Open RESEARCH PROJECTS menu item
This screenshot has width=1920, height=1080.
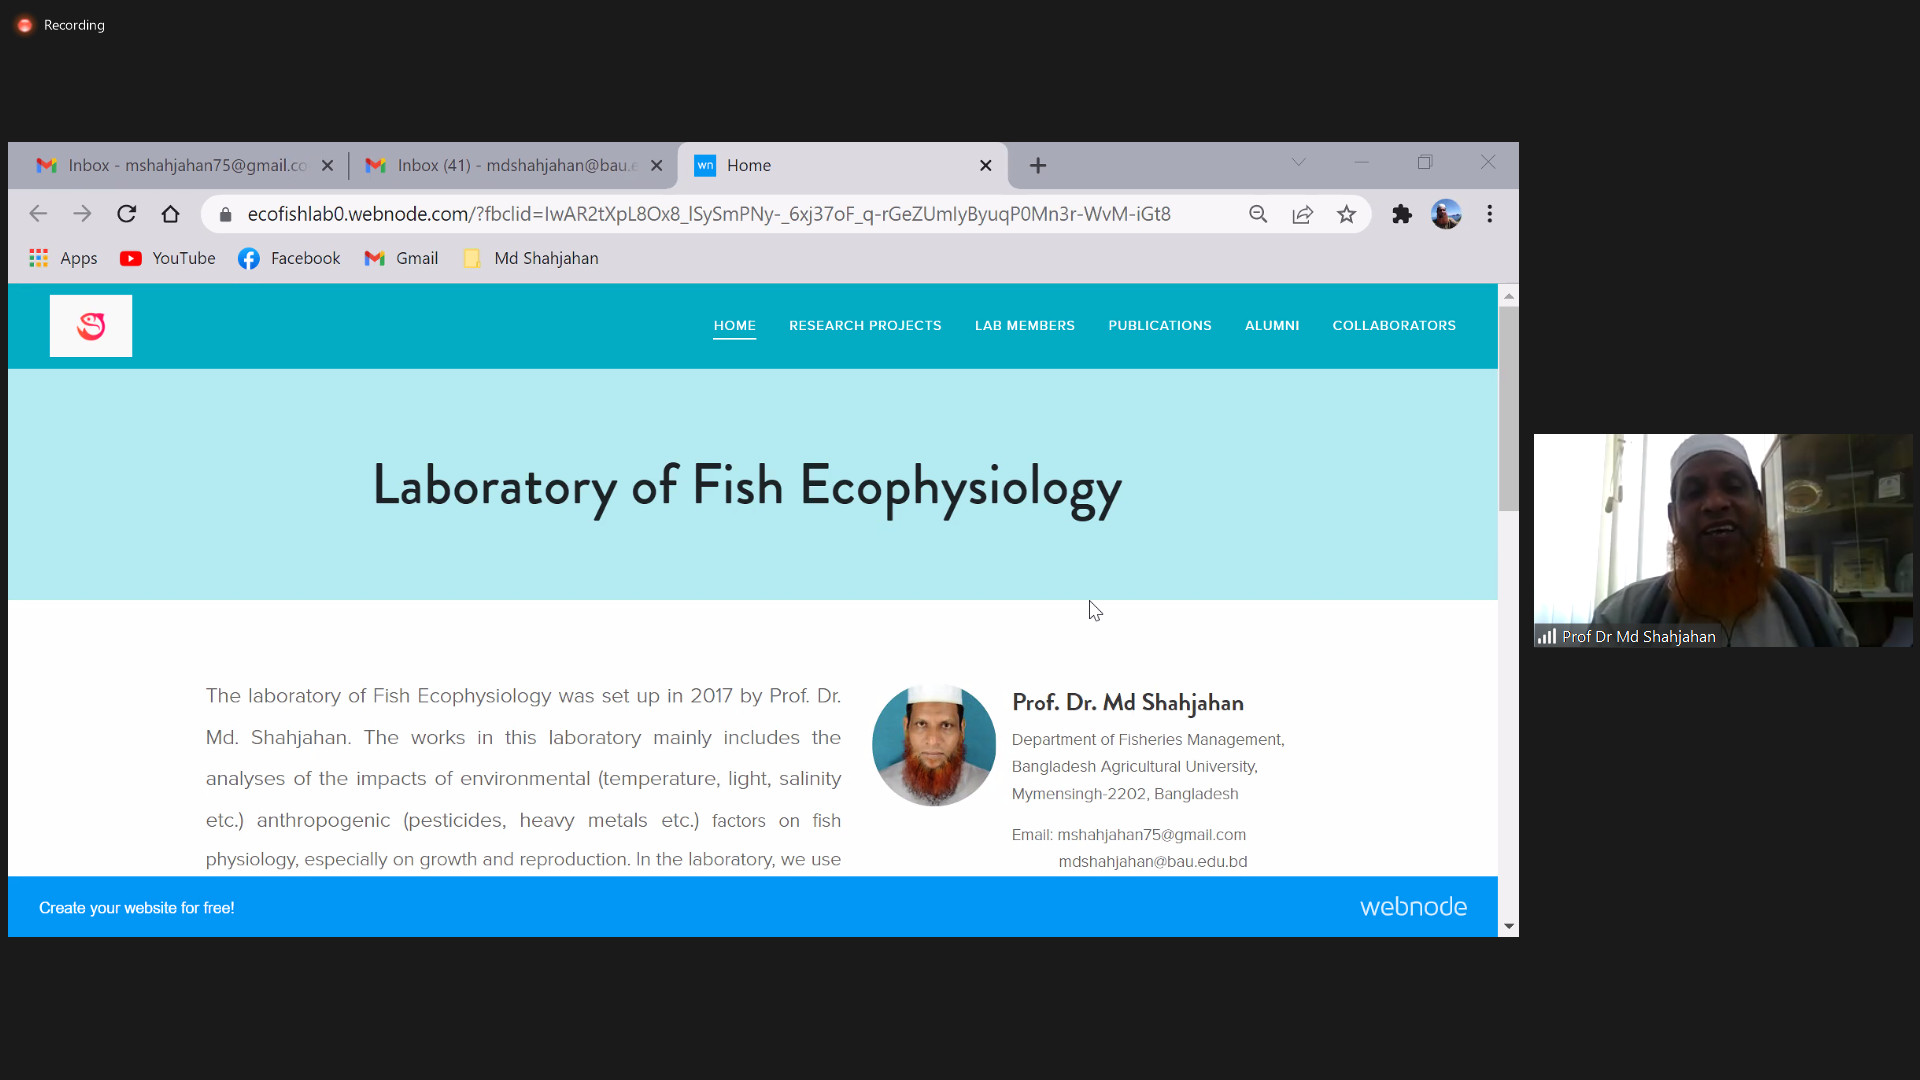(865, 326)
